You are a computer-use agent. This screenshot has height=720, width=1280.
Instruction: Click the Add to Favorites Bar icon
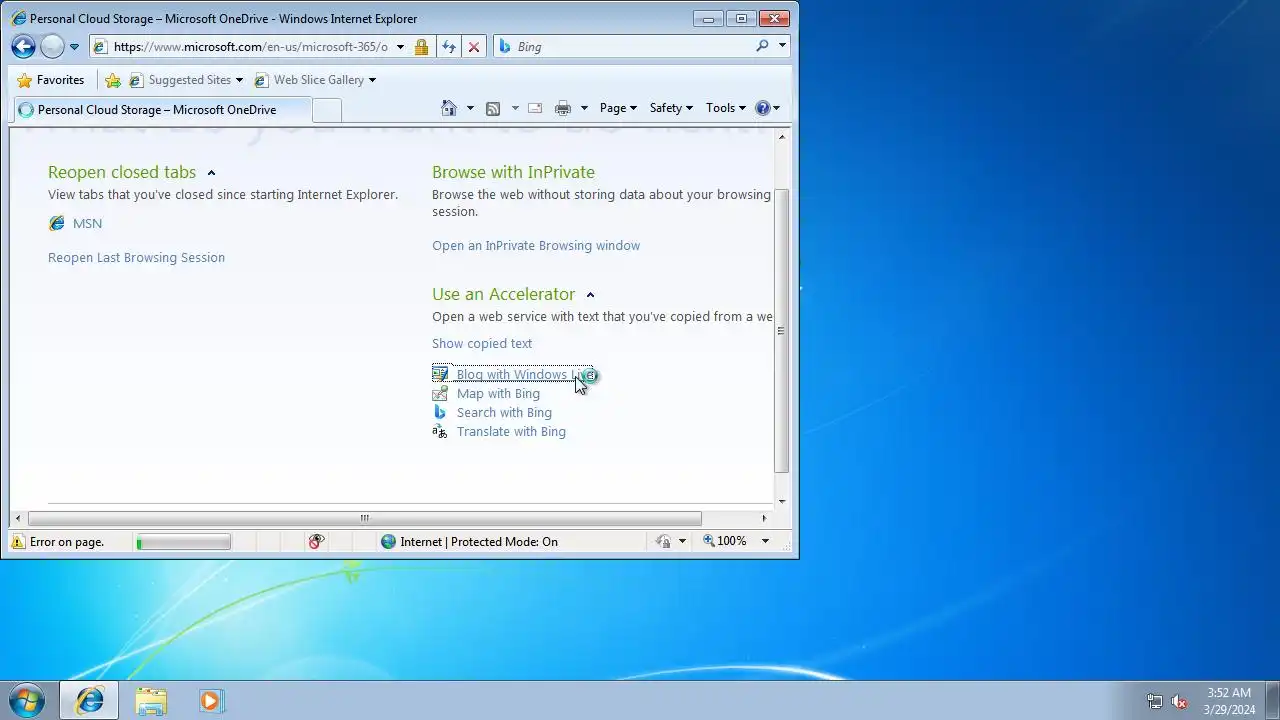[x=113, y=80]
